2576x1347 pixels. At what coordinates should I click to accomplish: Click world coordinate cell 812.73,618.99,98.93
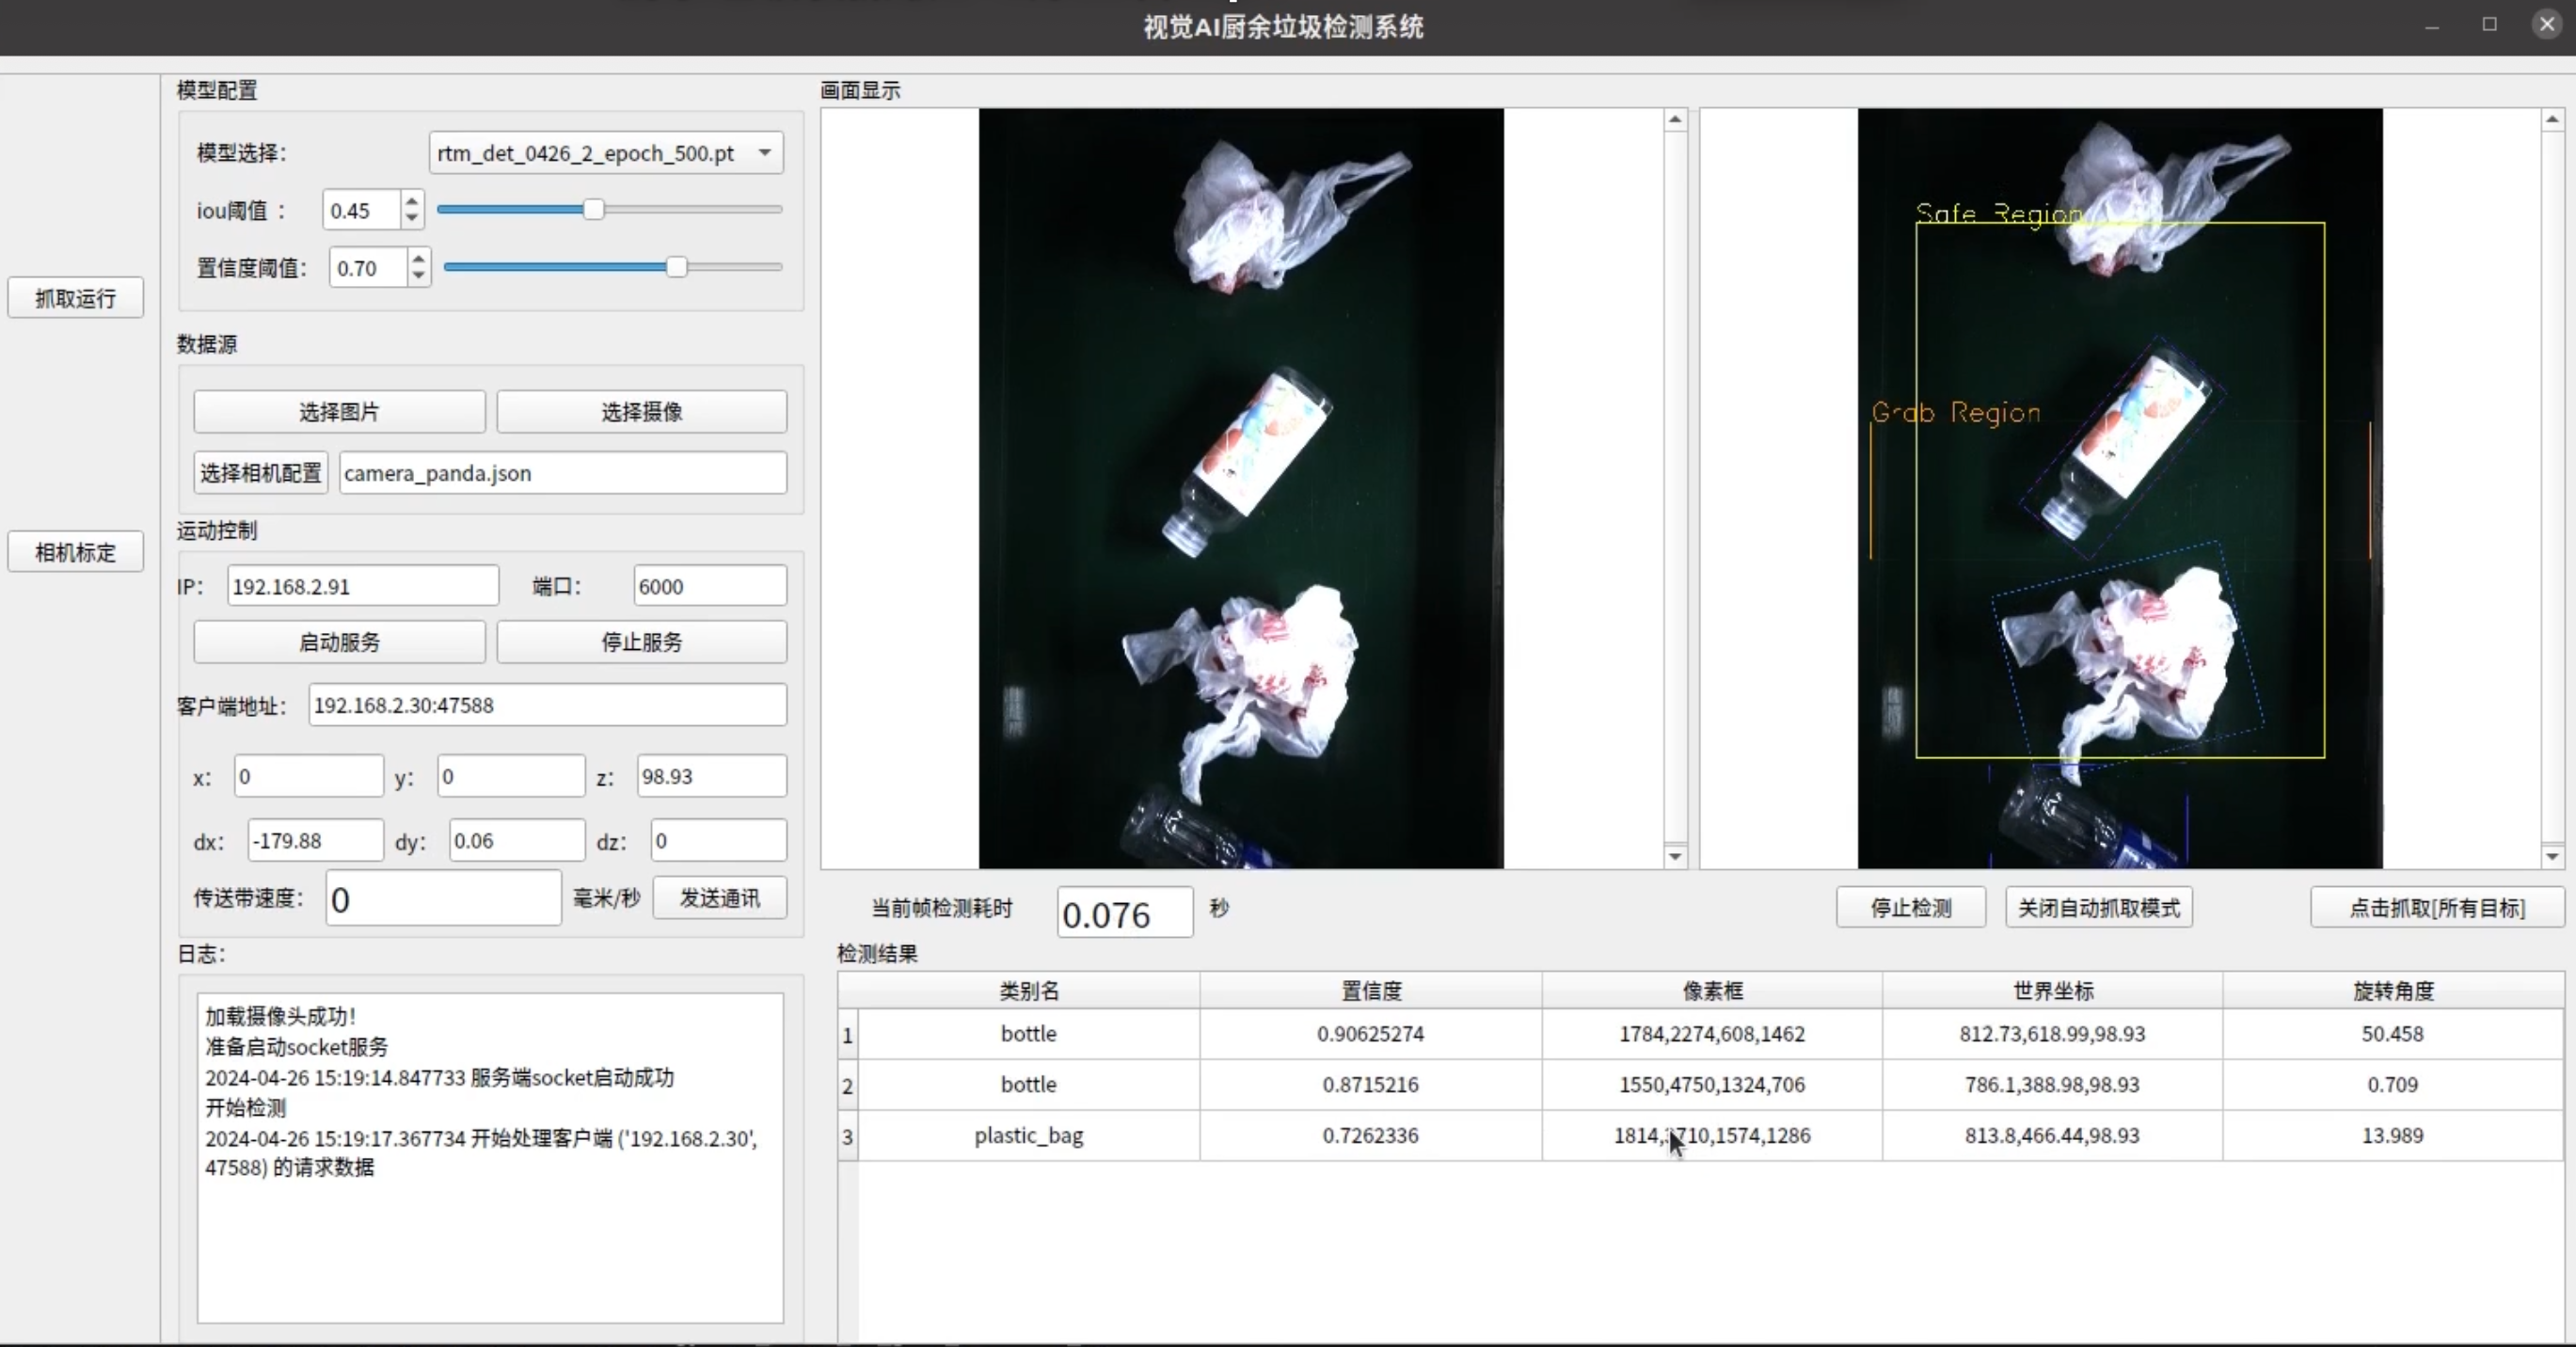2053,1034
